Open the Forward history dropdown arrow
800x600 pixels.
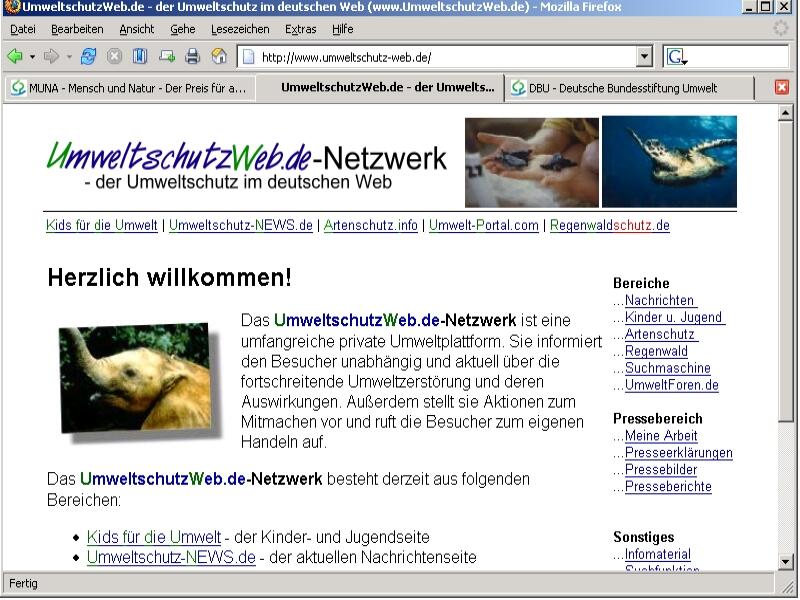pos(69,57)
